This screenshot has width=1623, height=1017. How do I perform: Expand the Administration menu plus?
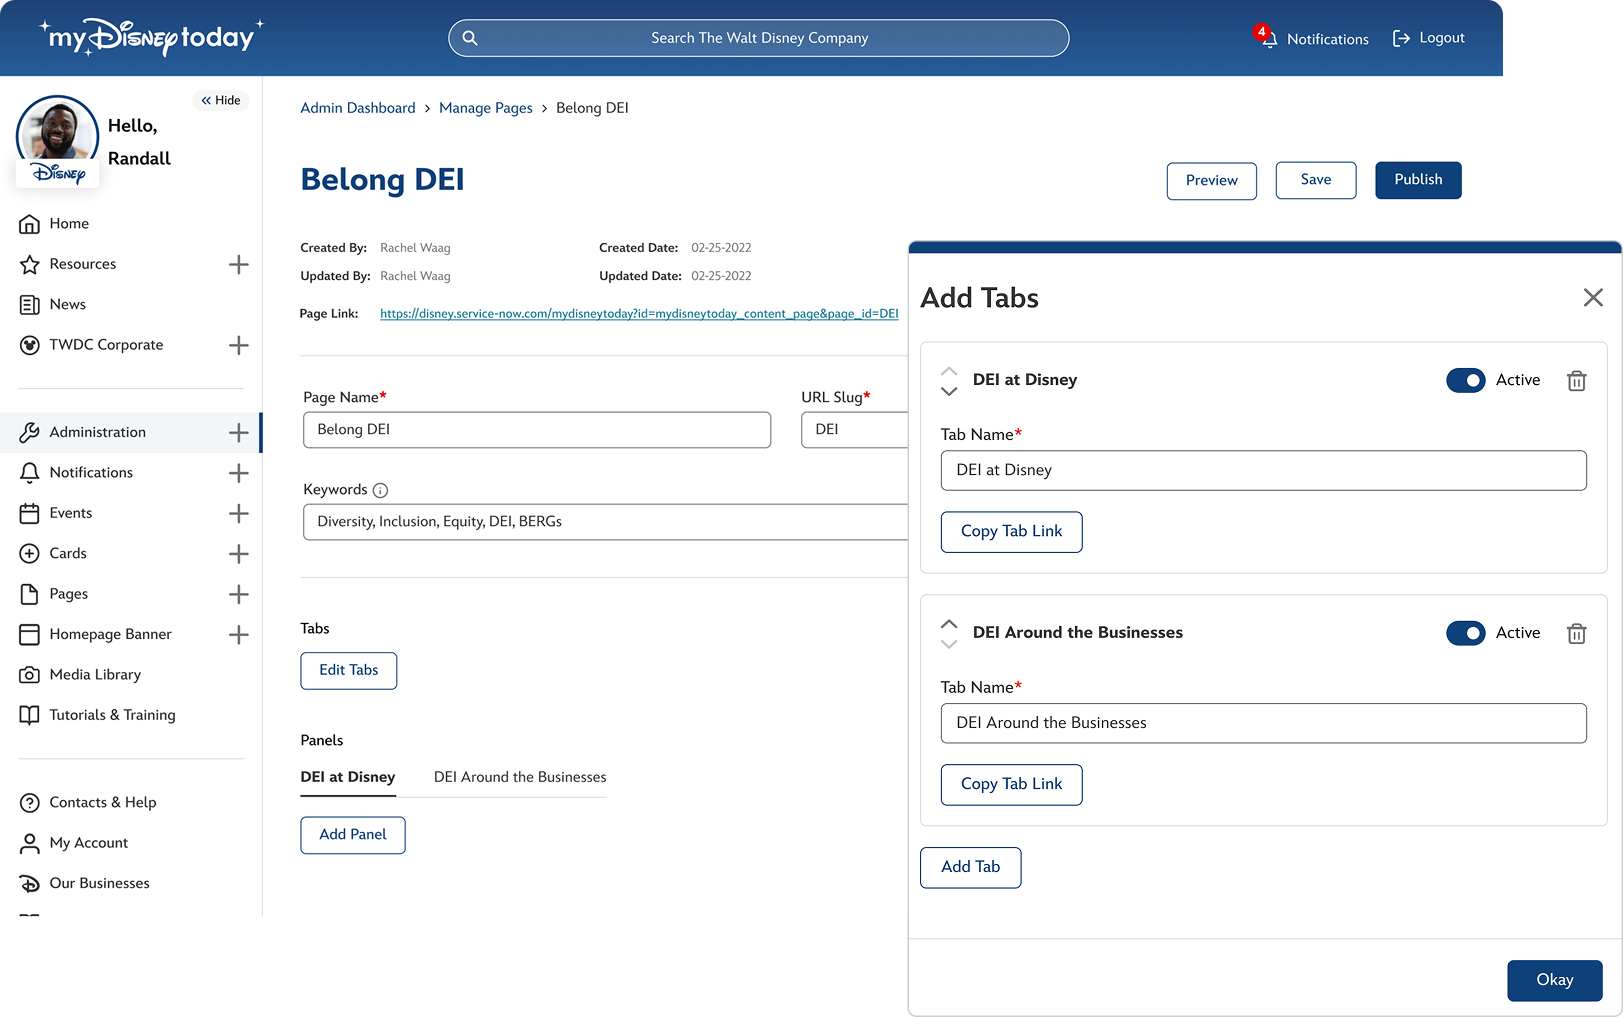click(238, 433)
